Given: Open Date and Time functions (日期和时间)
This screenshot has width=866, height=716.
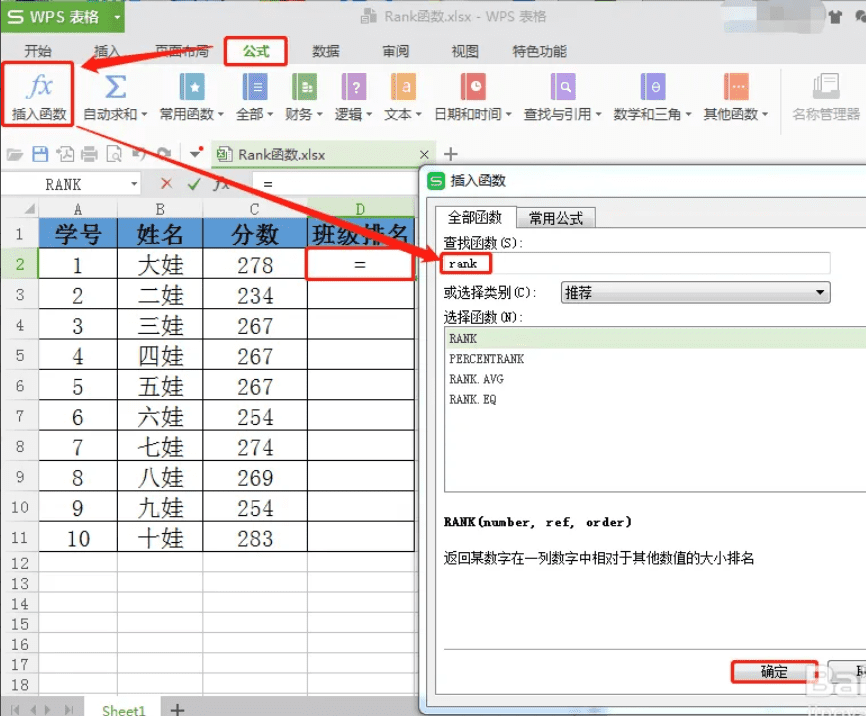Looking at the screenshot, I should 473,95.
